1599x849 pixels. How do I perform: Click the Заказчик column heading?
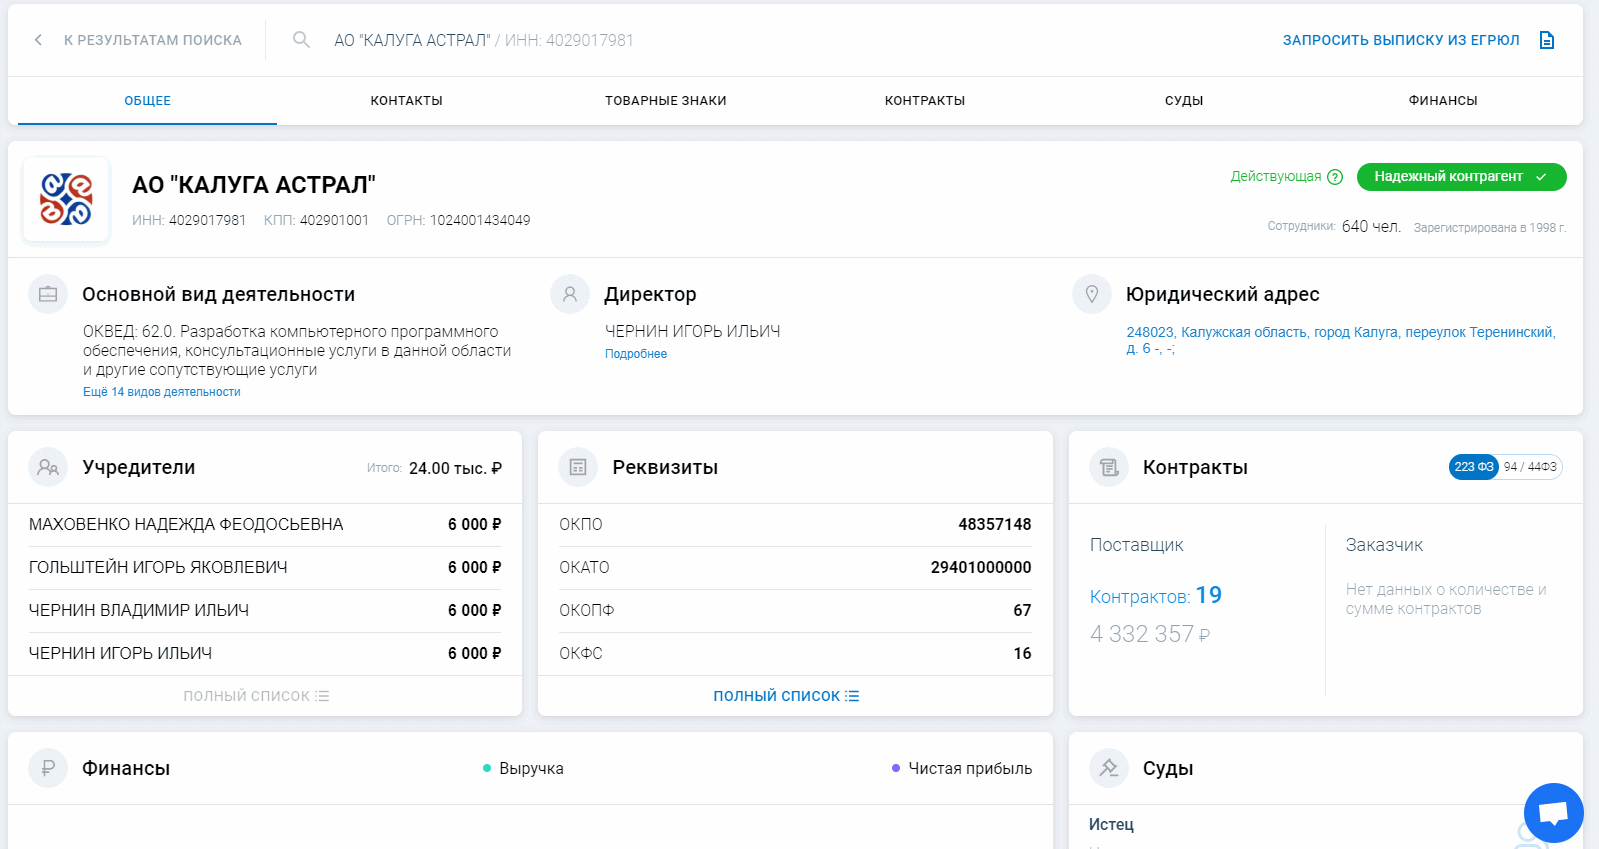1384,545
